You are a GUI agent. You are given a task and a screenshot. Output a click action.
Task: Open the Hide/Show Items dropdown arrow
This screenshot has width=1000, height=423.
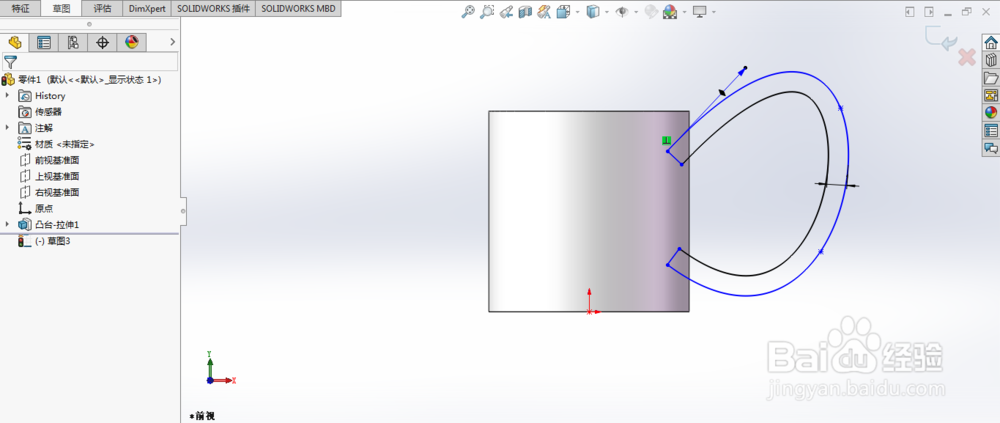pos(636,12)
